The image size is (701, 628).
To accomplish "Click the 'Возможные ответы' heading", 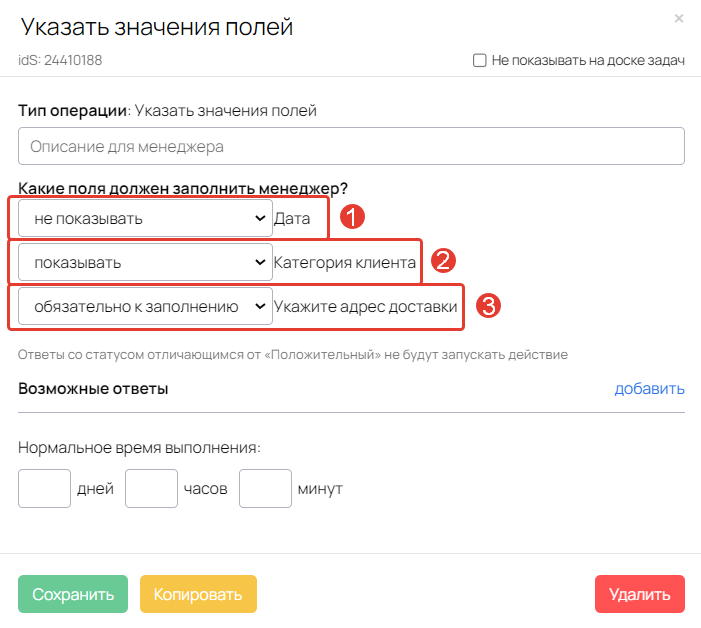I will point(93,388).
